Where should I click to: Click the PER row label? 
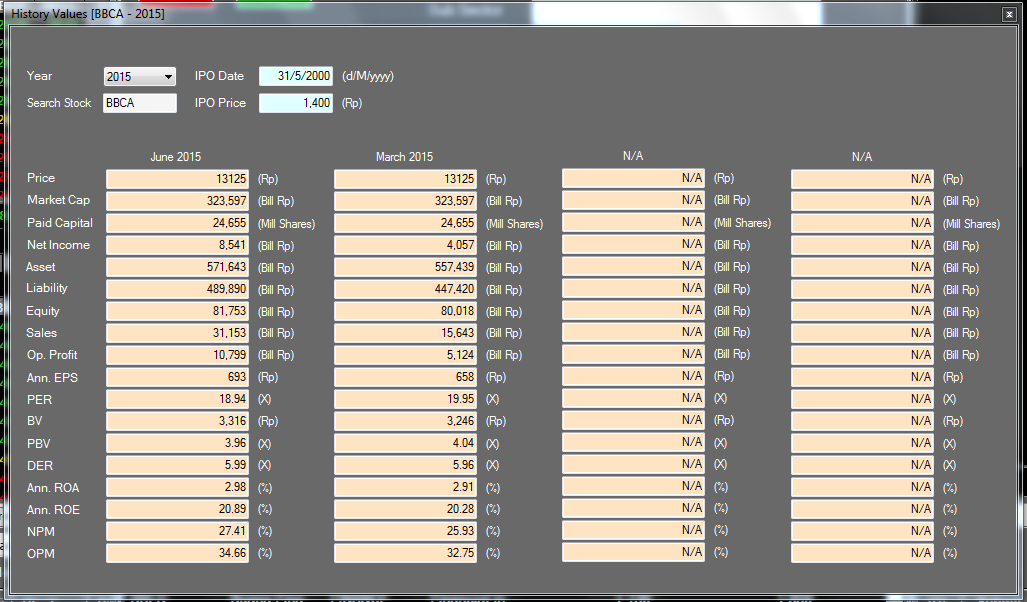coord(39,400)
